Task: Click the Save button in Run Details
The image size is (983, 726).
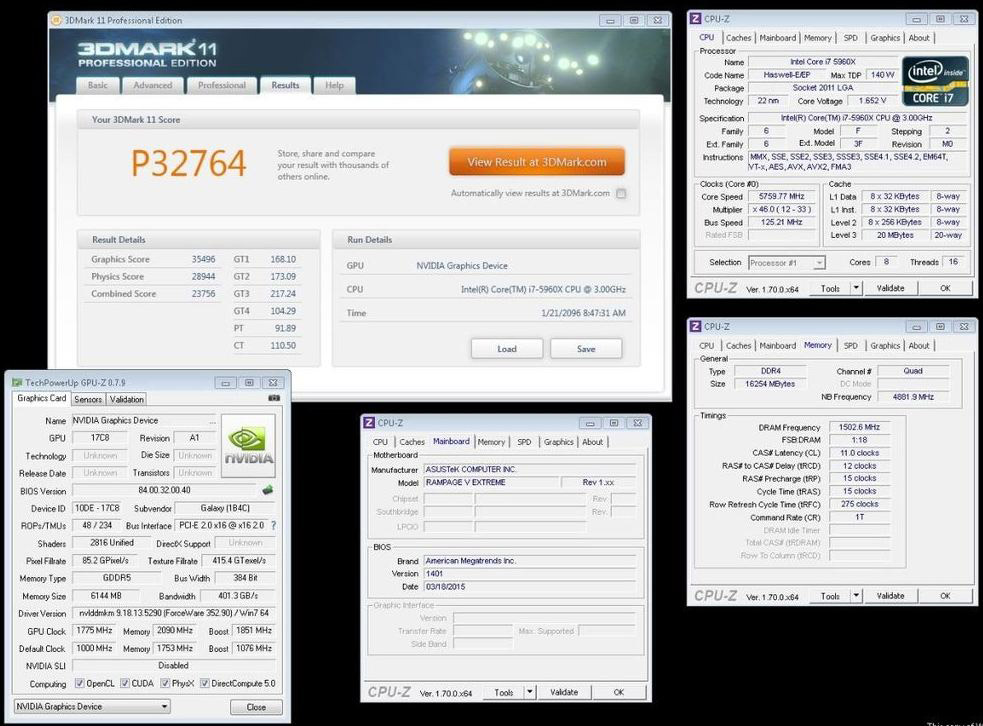Action: coord(586,349)
